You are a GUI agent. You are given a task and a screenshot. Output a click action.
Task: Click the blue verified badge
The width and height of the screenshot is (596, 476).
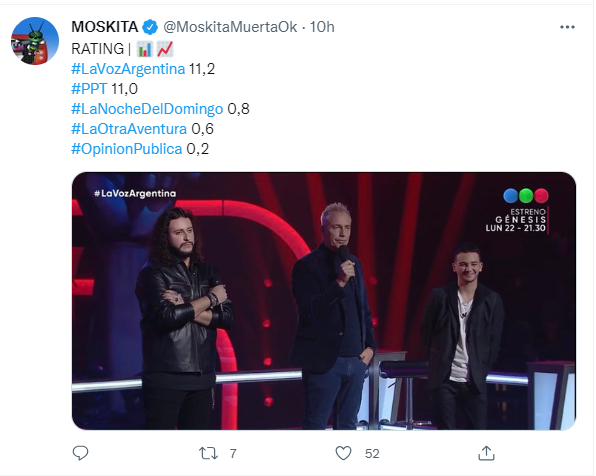150,27
